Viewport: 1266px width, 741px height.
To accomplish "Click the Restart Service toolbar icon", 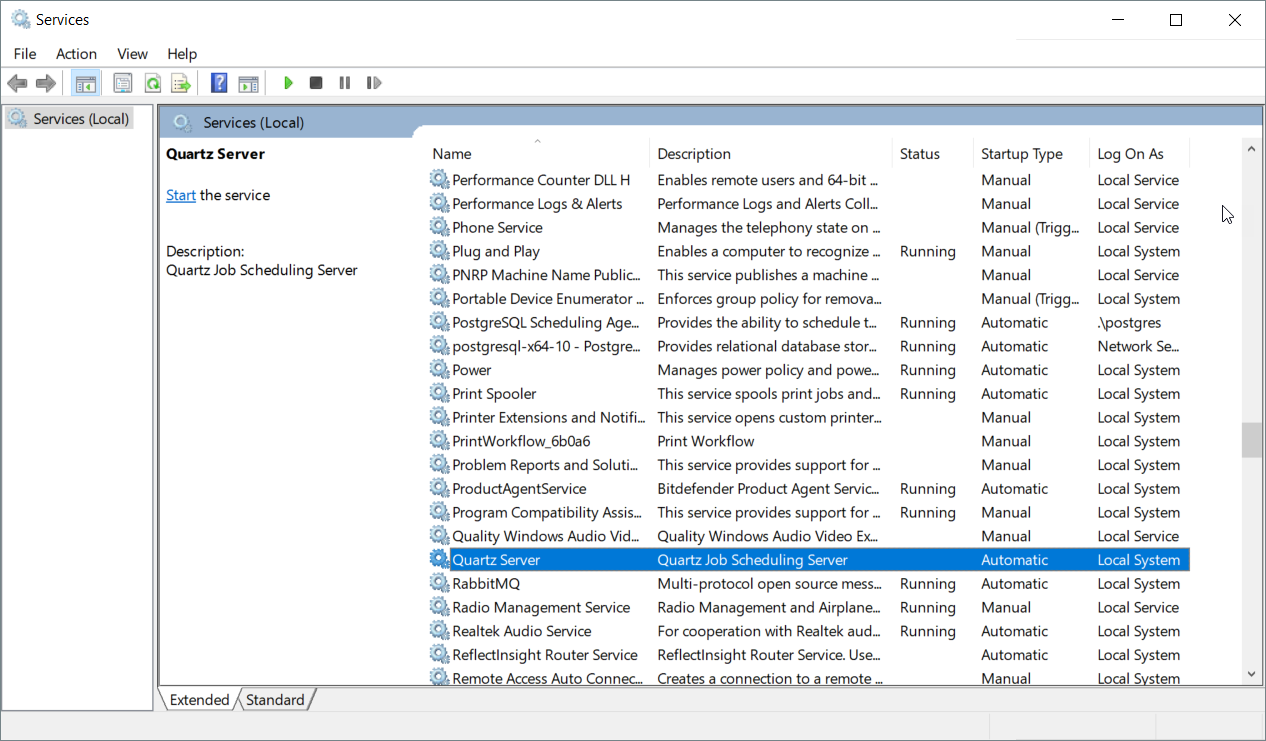I will tap(374, 83).
